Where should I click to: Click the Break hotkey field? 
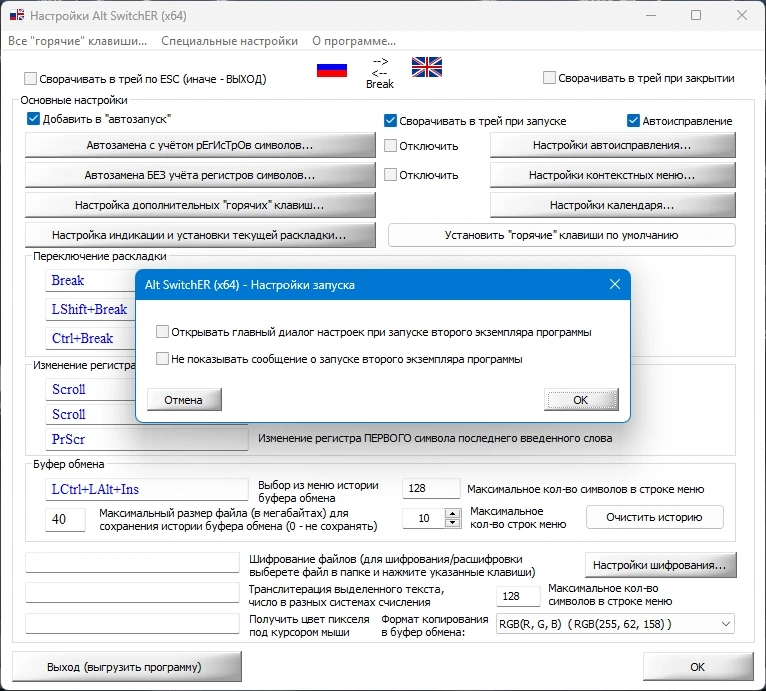click(x=90, y=281)
